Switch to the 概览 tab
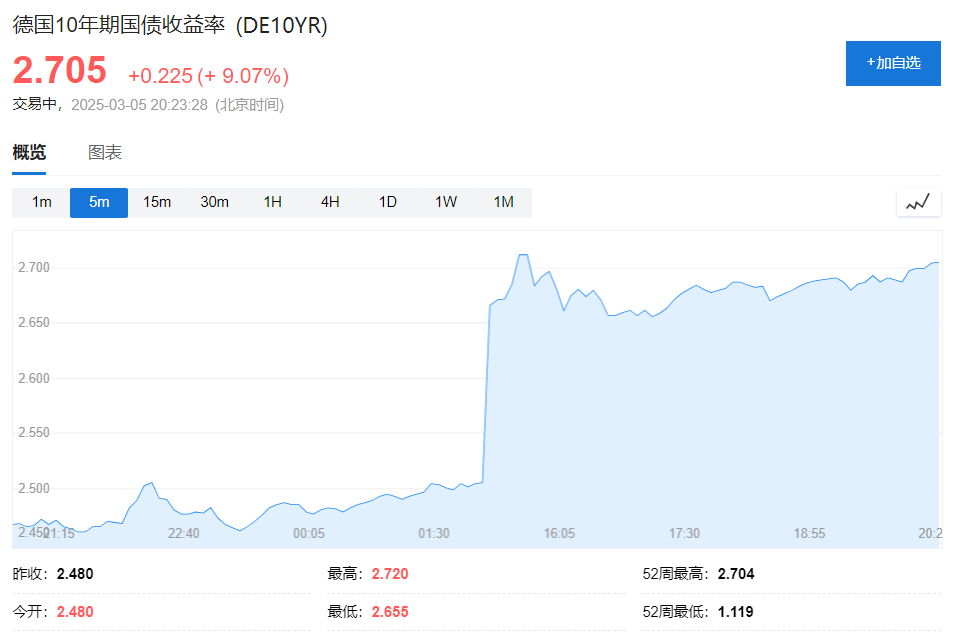Image resolution: width=957 pixels, height=640 pixels. (x=26, y=152)
